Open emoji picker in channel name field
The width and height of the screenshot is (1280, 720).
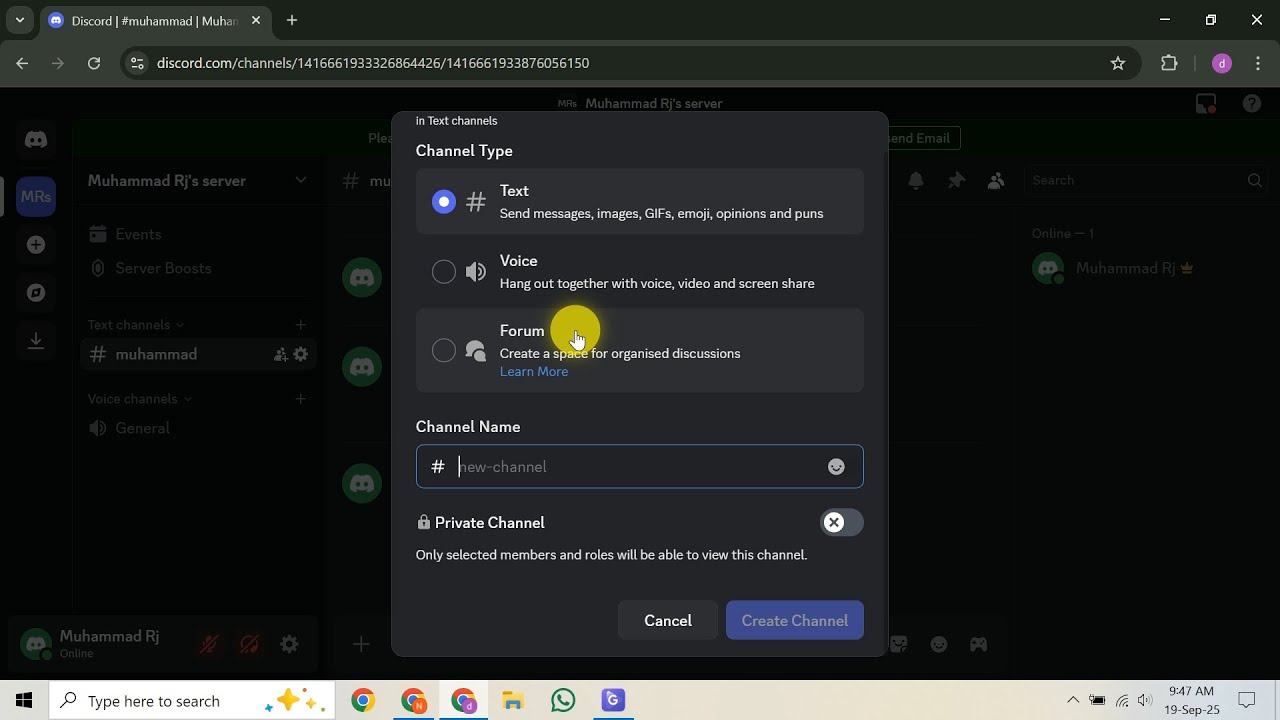(836, 467)
